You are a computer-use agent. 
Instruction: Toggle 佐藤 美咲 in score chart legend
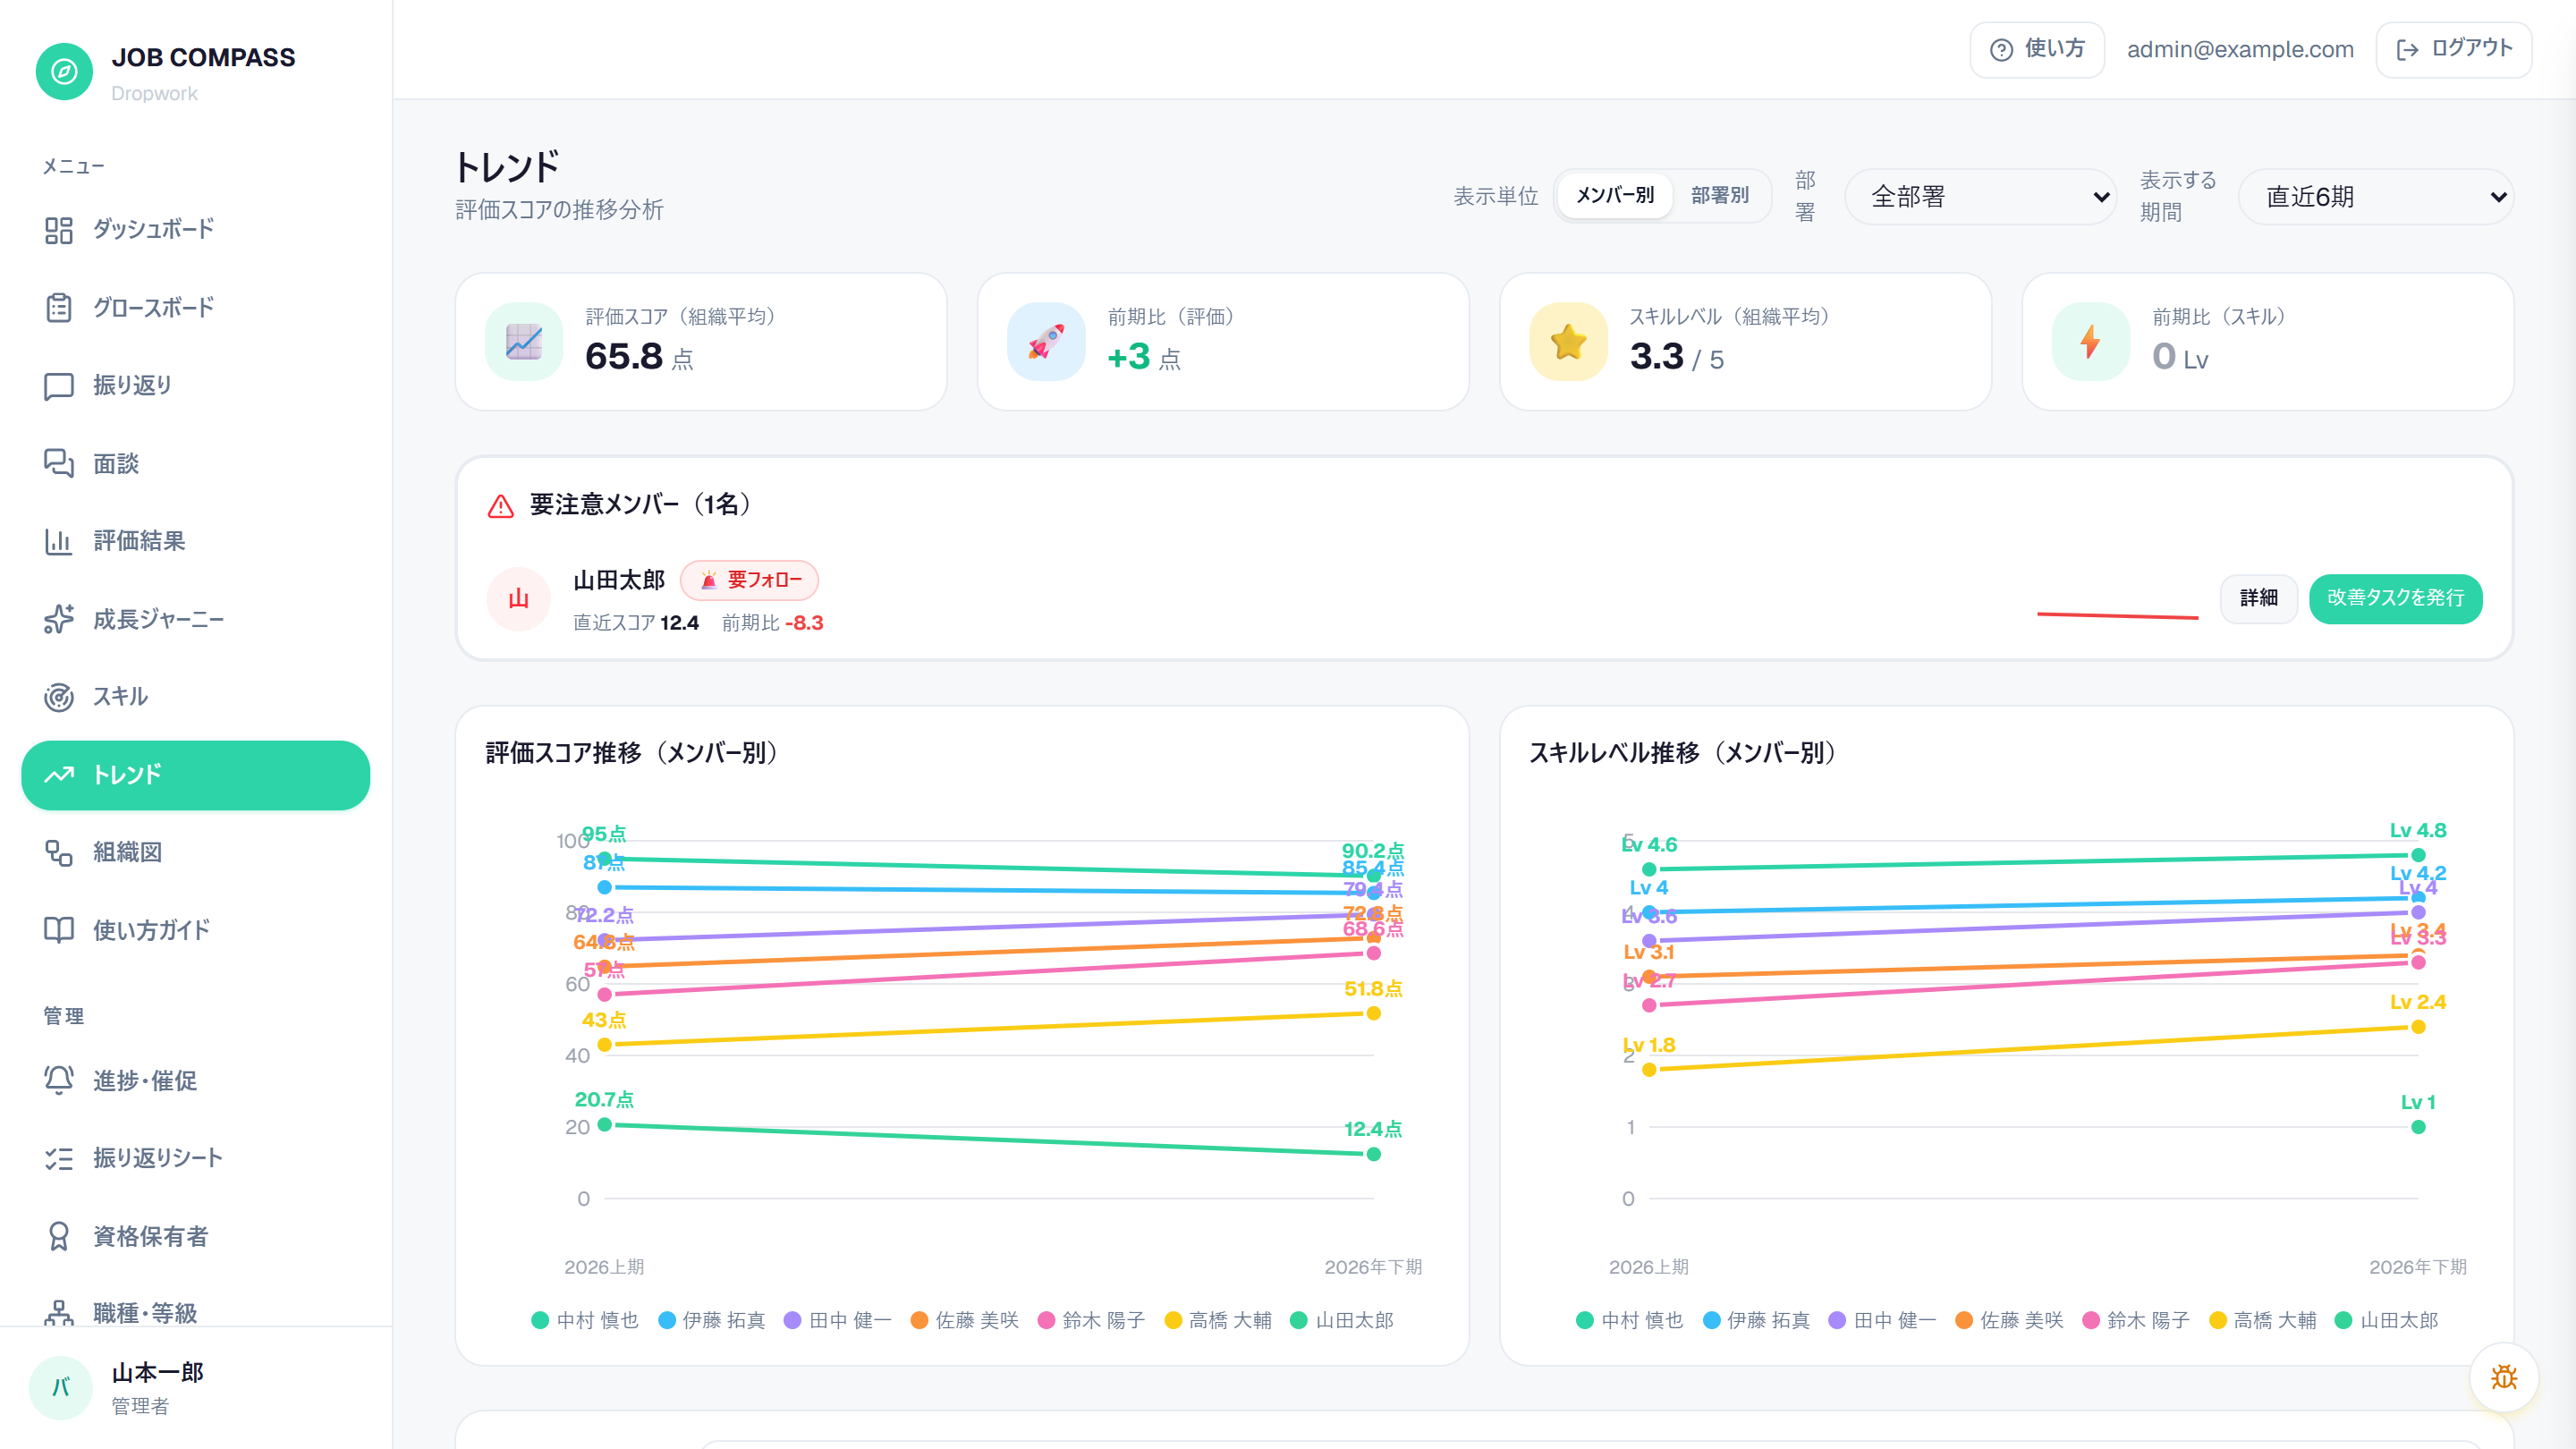coord(965,1321)
